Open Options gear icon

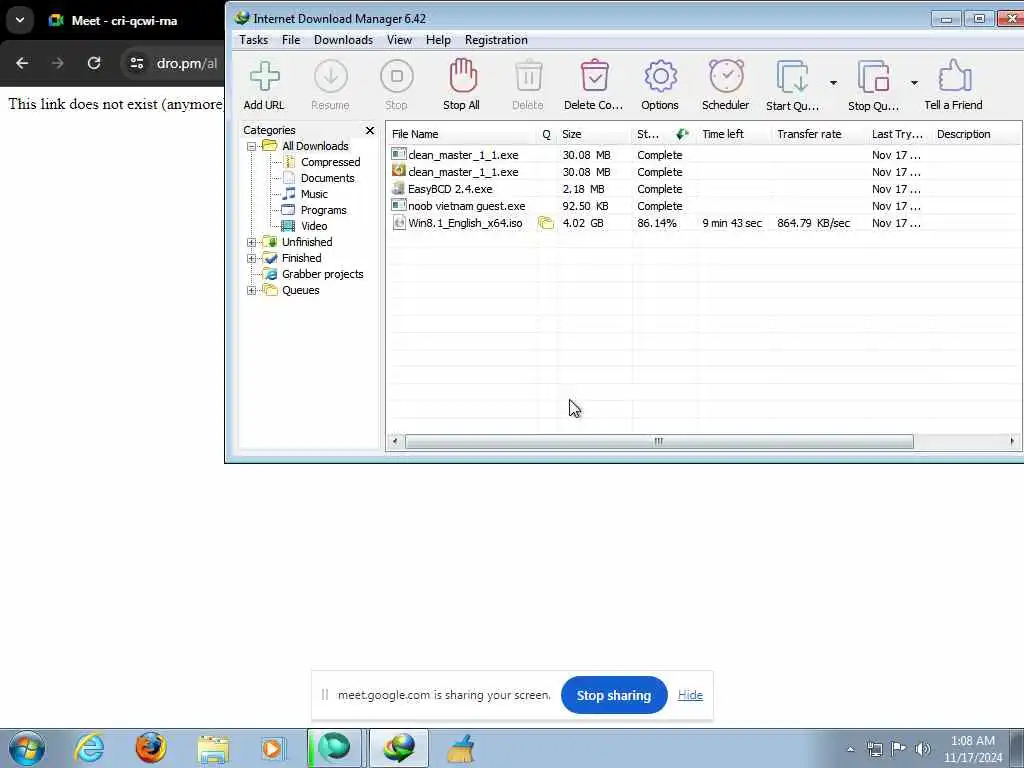660,76
